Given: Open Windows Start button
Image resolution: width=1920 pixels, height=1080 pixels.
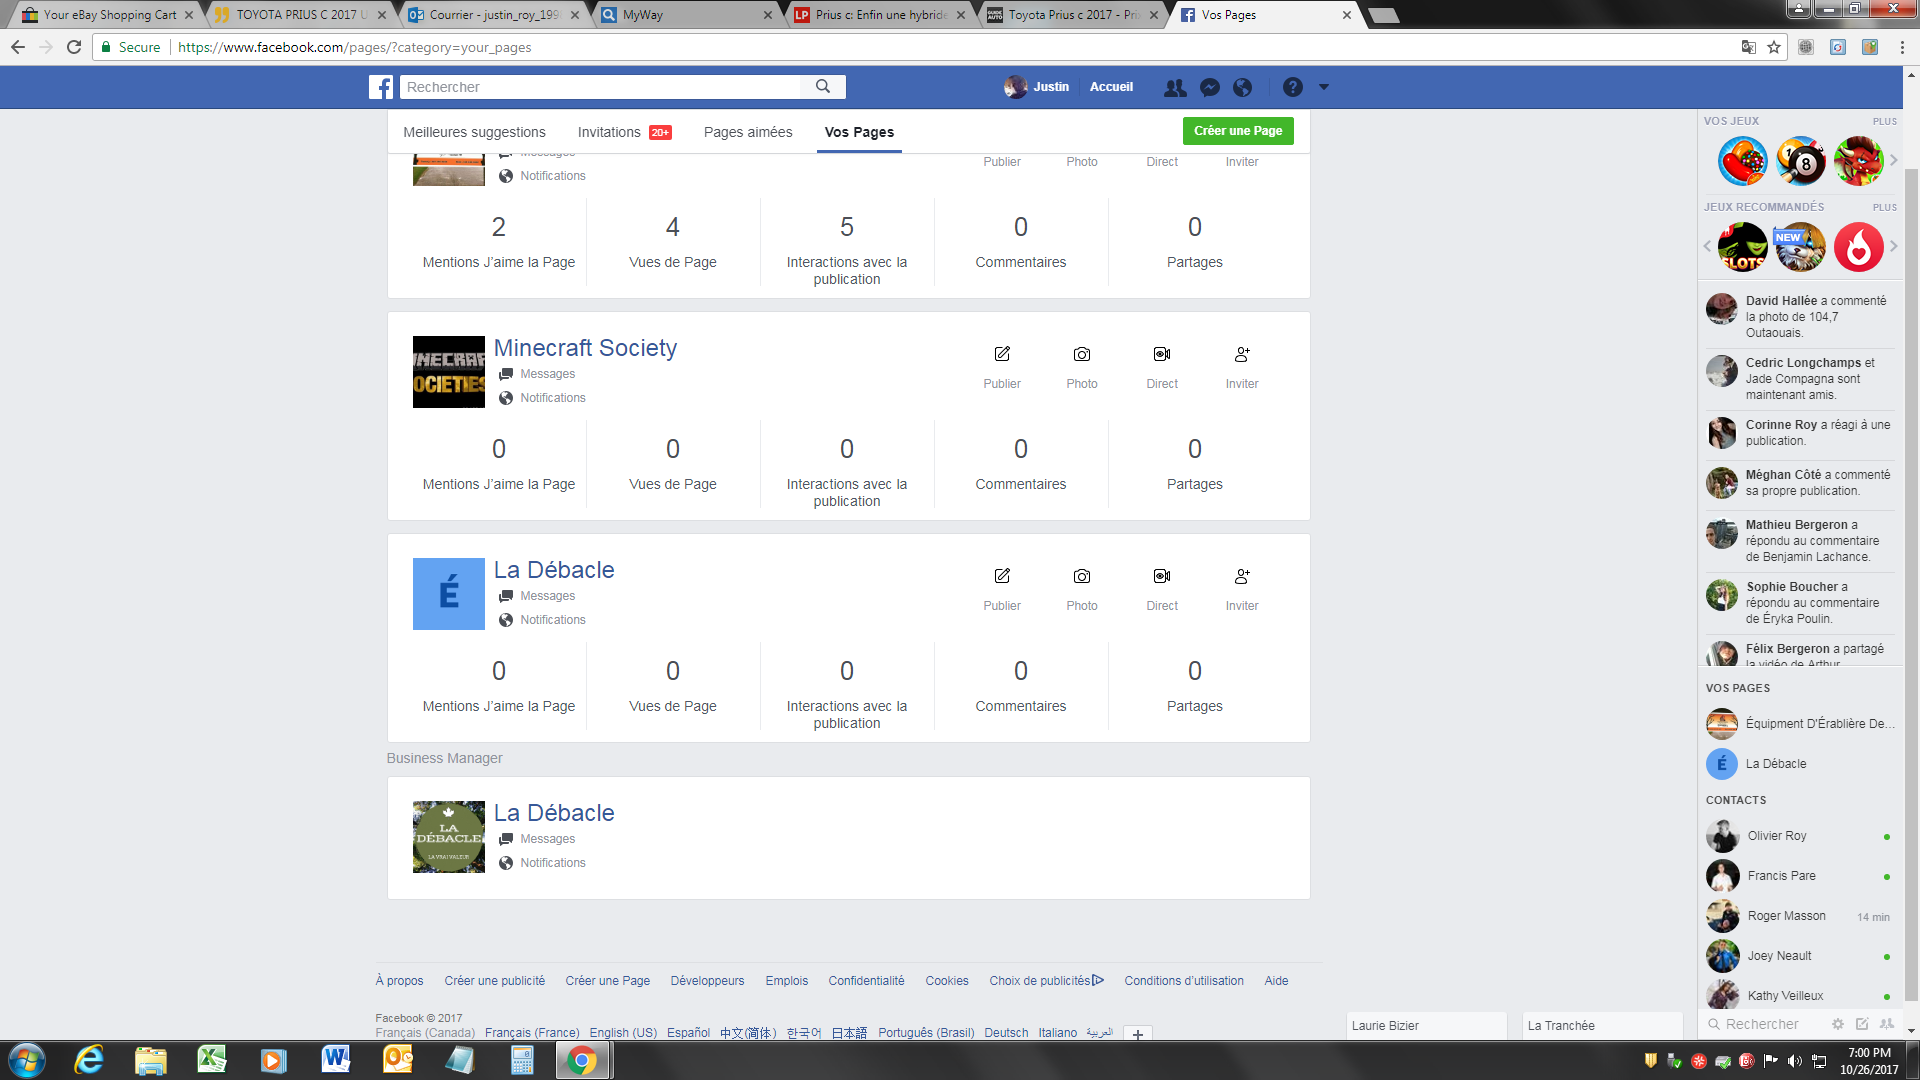Looking at the screenshot, I should pos(27,1060).
